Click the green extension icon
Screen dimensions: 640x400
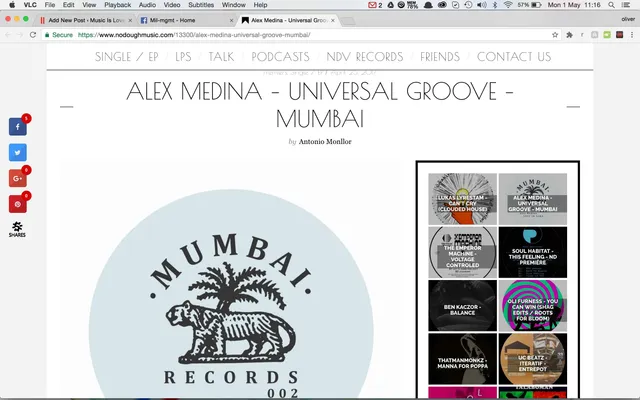tap(607, 35)
